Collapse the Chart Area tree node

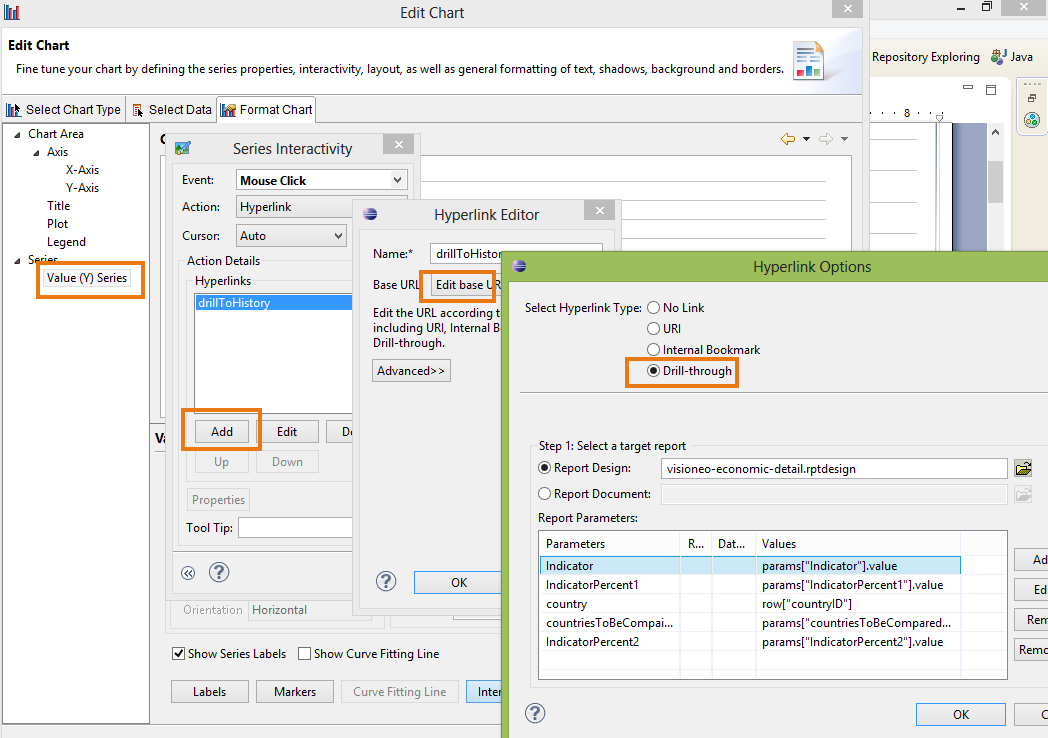pos(17,135)
